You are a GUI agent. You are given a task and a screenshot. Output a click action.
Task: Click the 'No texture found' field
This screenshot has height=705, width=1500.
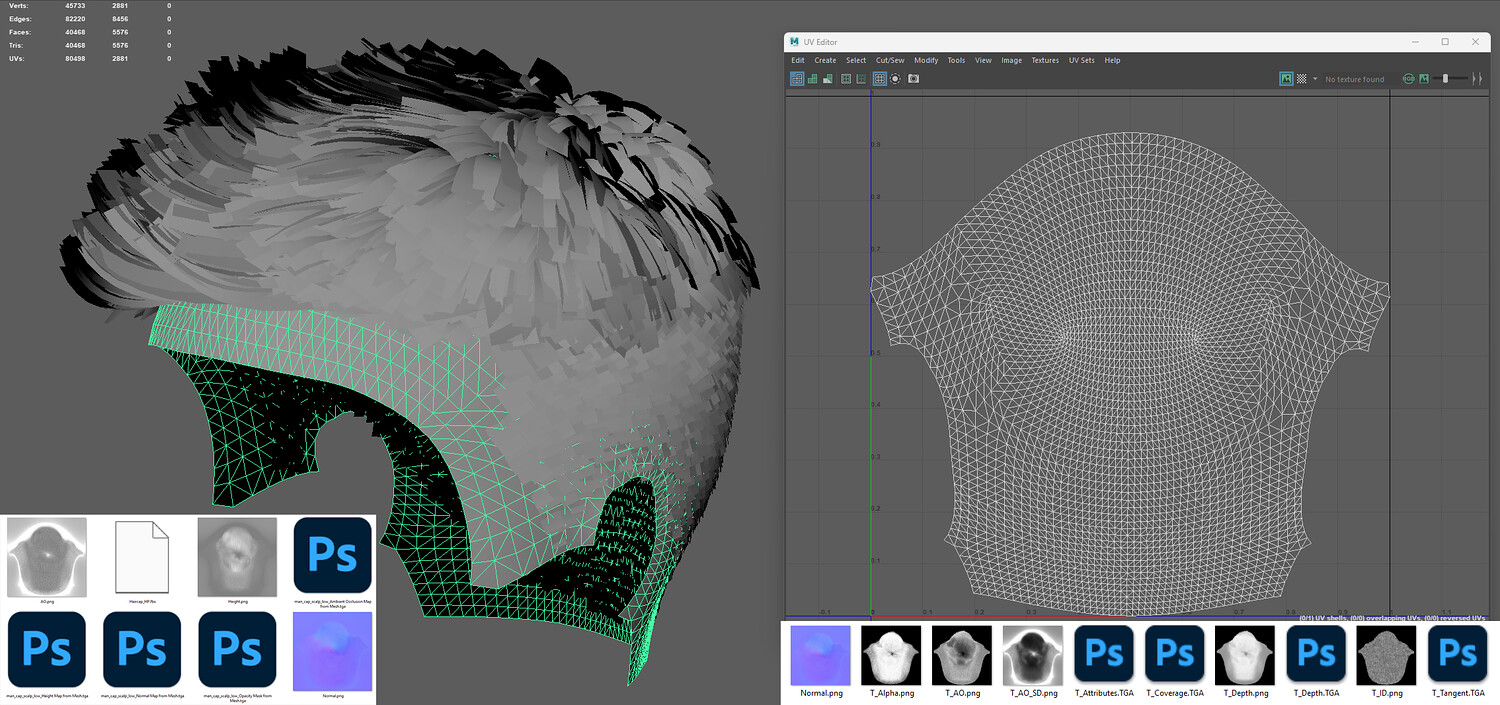(1355, 79)
